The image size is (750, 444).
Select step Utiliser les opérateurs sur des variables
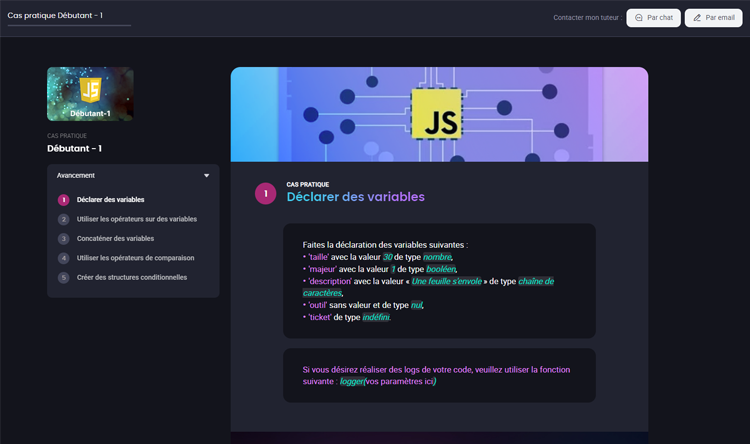click(137, 219)
